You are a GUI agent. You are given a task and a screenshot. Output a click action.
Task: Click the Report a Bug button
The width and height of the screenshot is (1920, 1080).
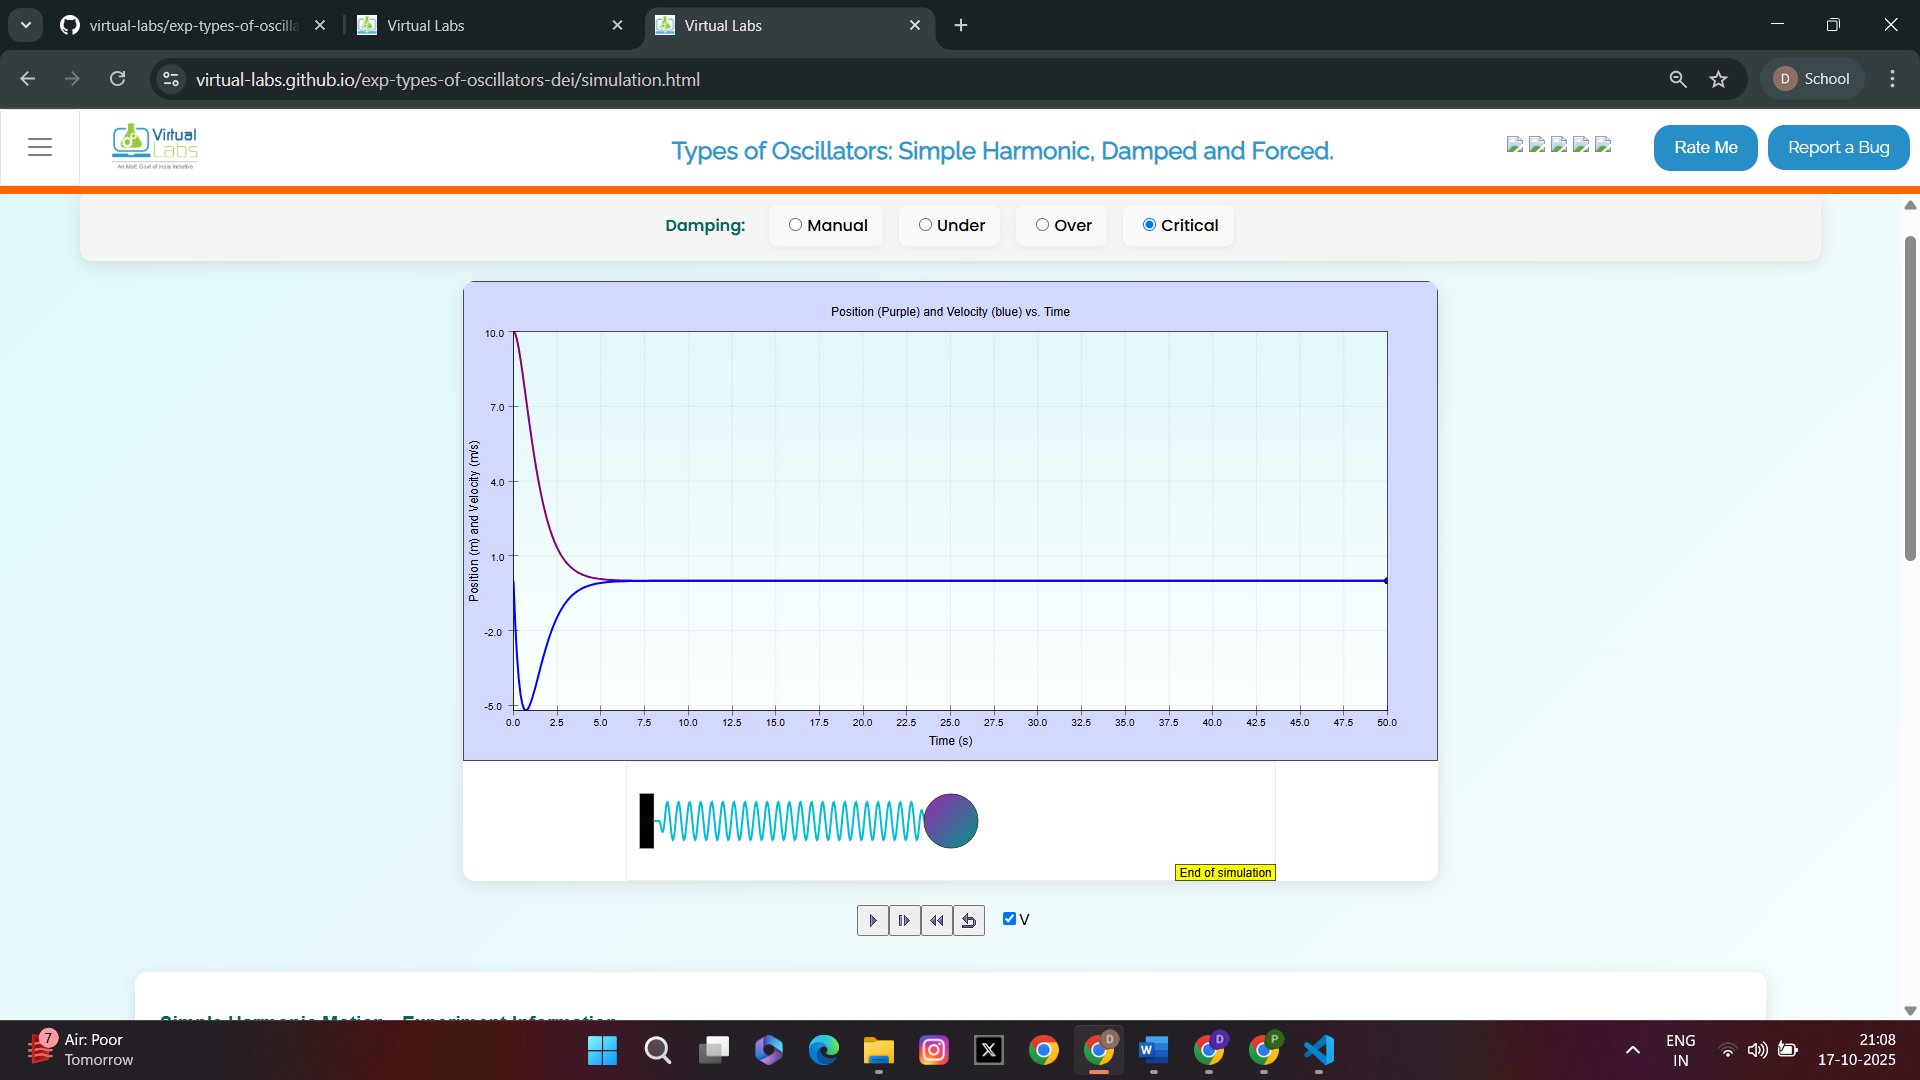(1838, 147)
